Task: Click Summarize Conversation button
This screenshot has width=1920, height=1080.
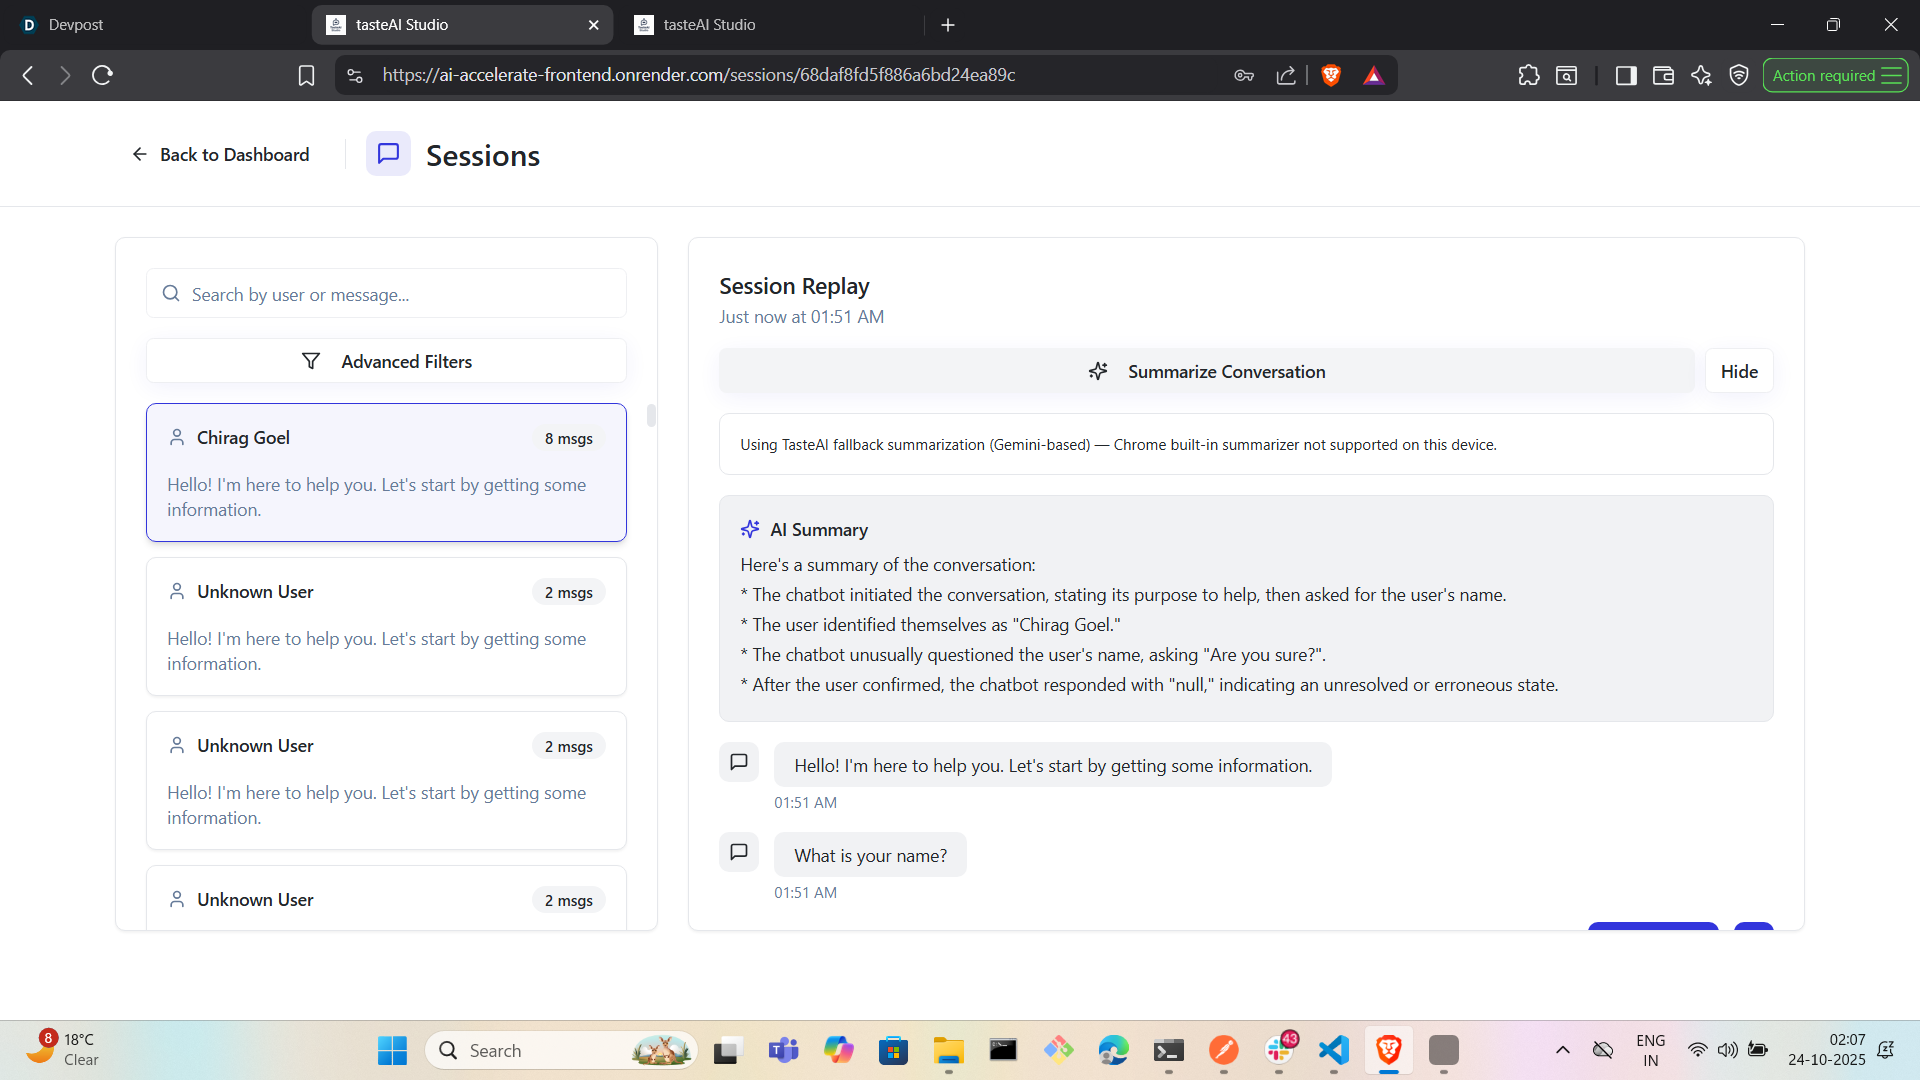Action: (1206, 371)
